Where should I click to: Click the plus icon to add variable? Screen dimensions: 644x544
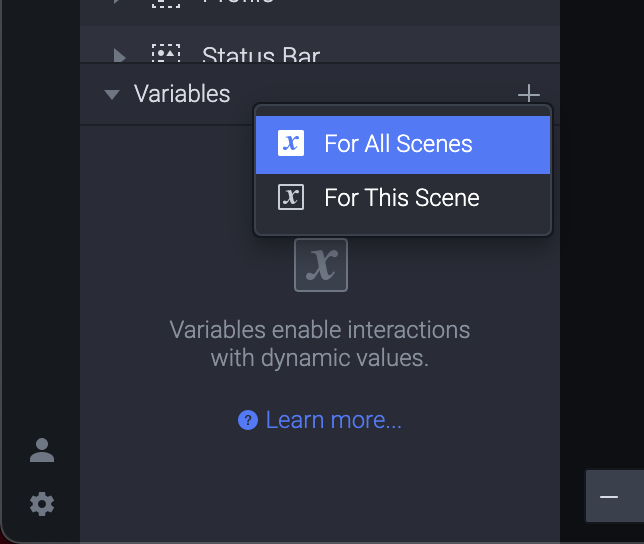click(x=528, y=94)
